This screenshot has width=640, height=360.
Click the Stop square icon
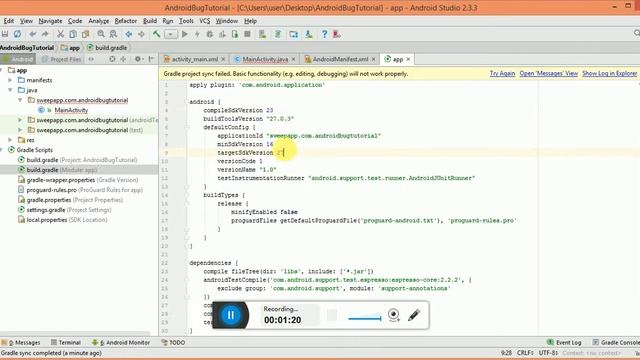tap(247, 34)
